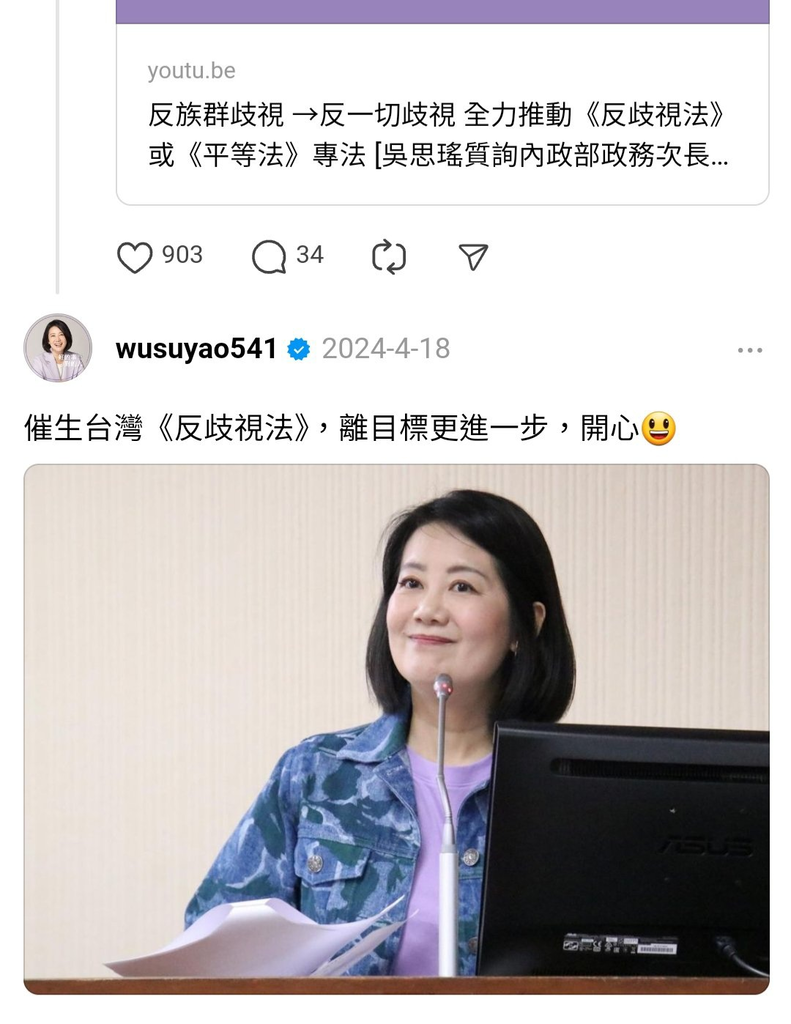Open the photo of woman at microphone

[396, 729]
